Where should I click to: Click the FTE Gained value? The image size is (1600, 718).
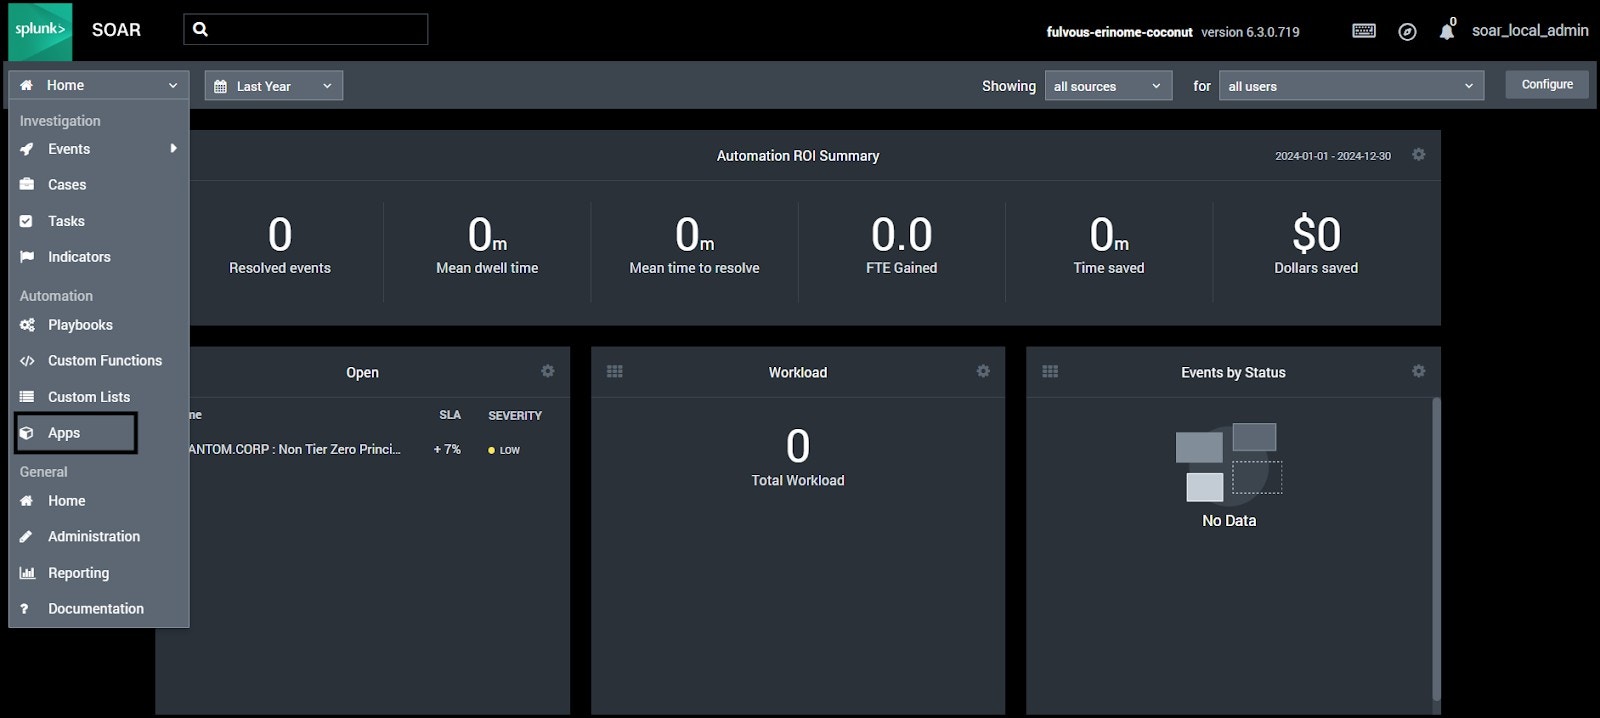pyautogui.click(x=901, y=235)
